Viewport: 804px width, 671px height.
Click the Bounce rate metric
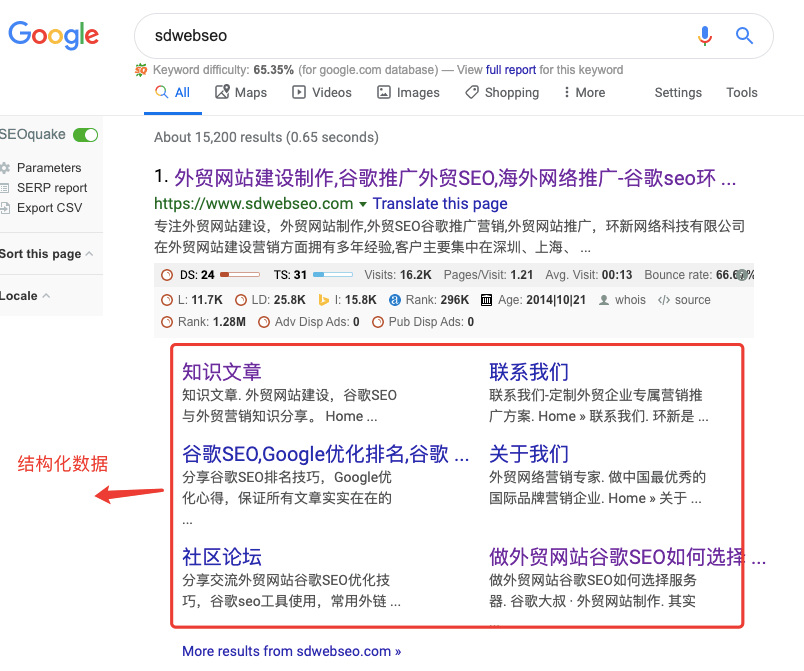tap(699, 275)
